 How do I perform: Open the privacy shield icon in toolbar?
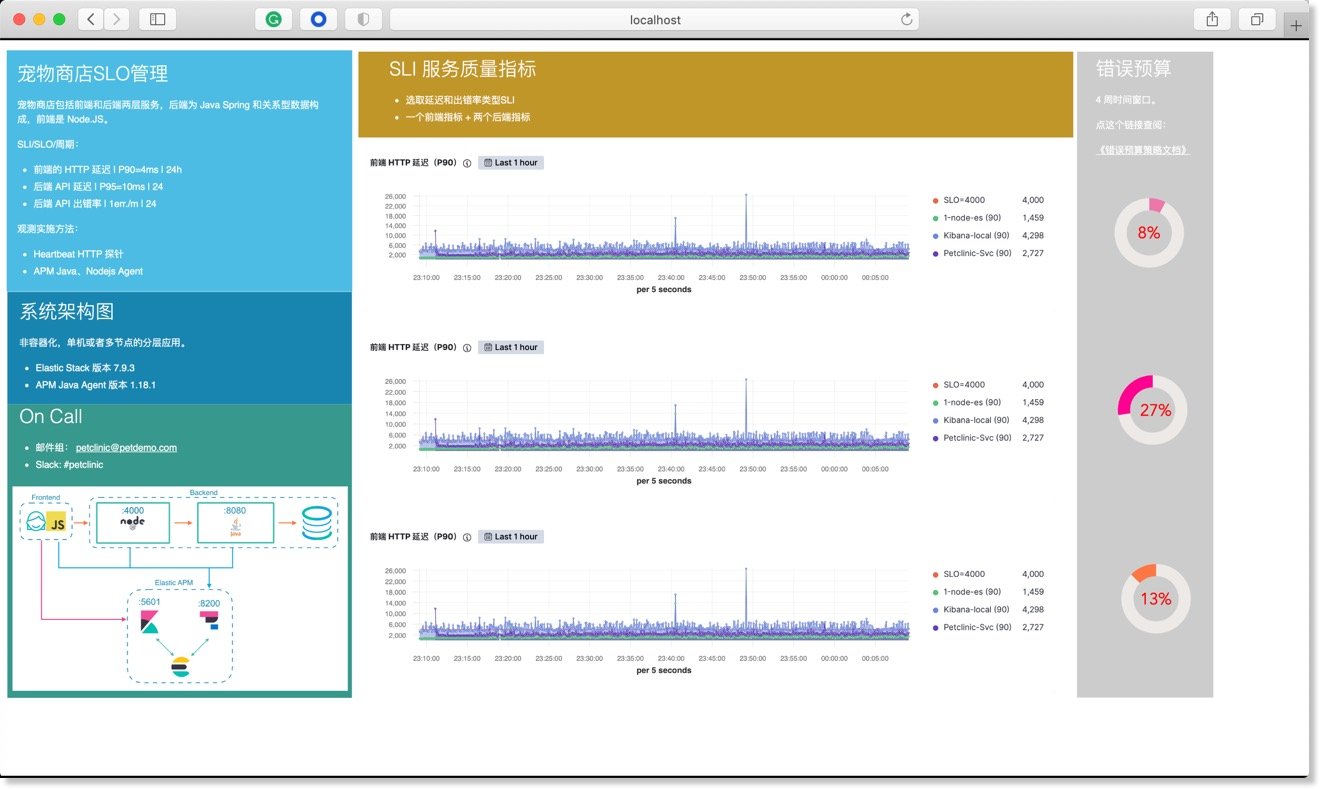363,19
